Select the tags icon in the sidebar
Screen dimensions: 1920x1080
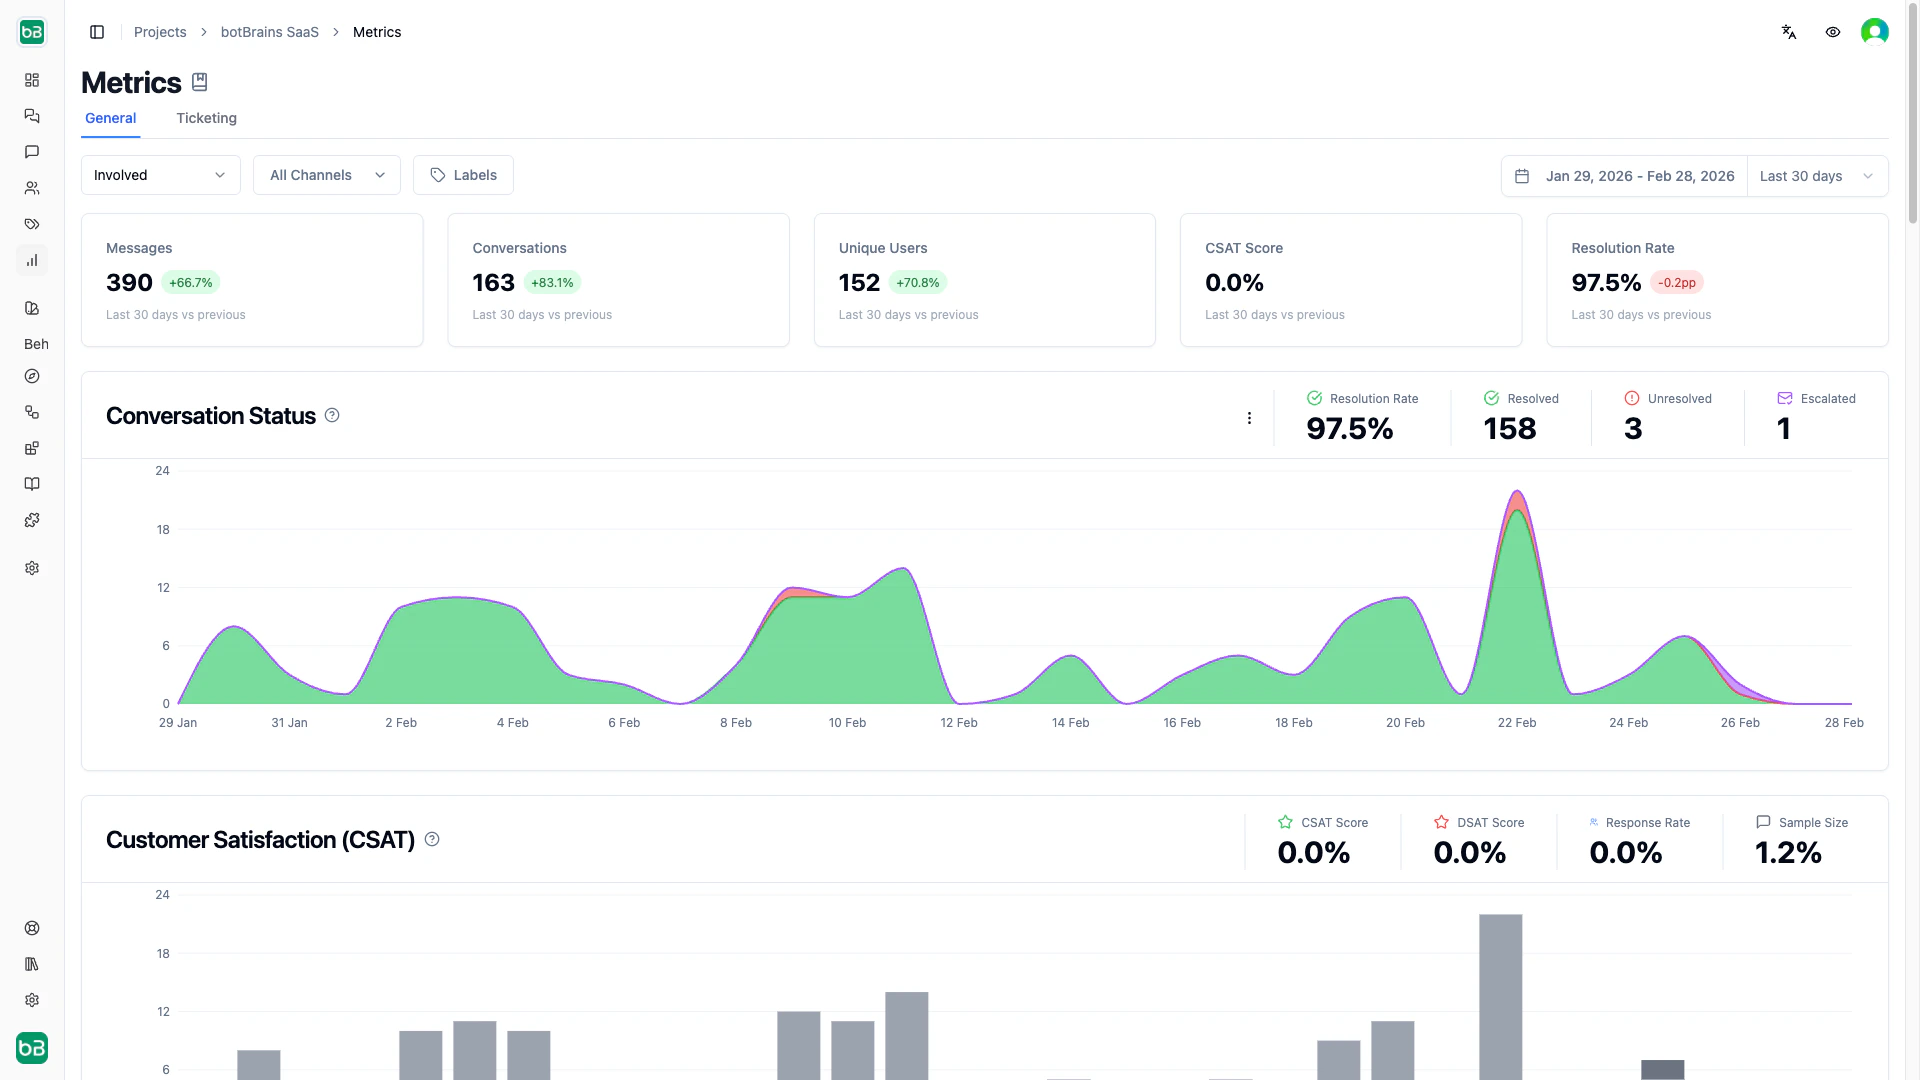(x=32, y=224)
